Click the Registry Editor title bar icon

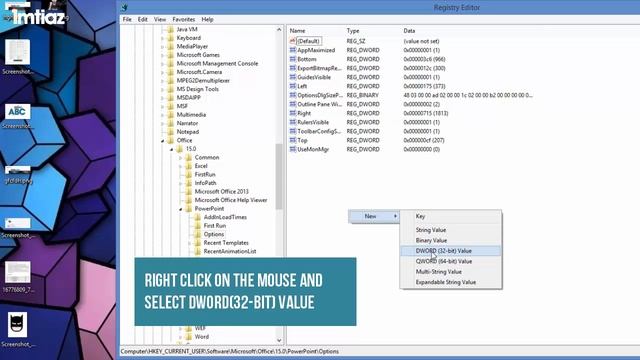click(x=124, y=7)
